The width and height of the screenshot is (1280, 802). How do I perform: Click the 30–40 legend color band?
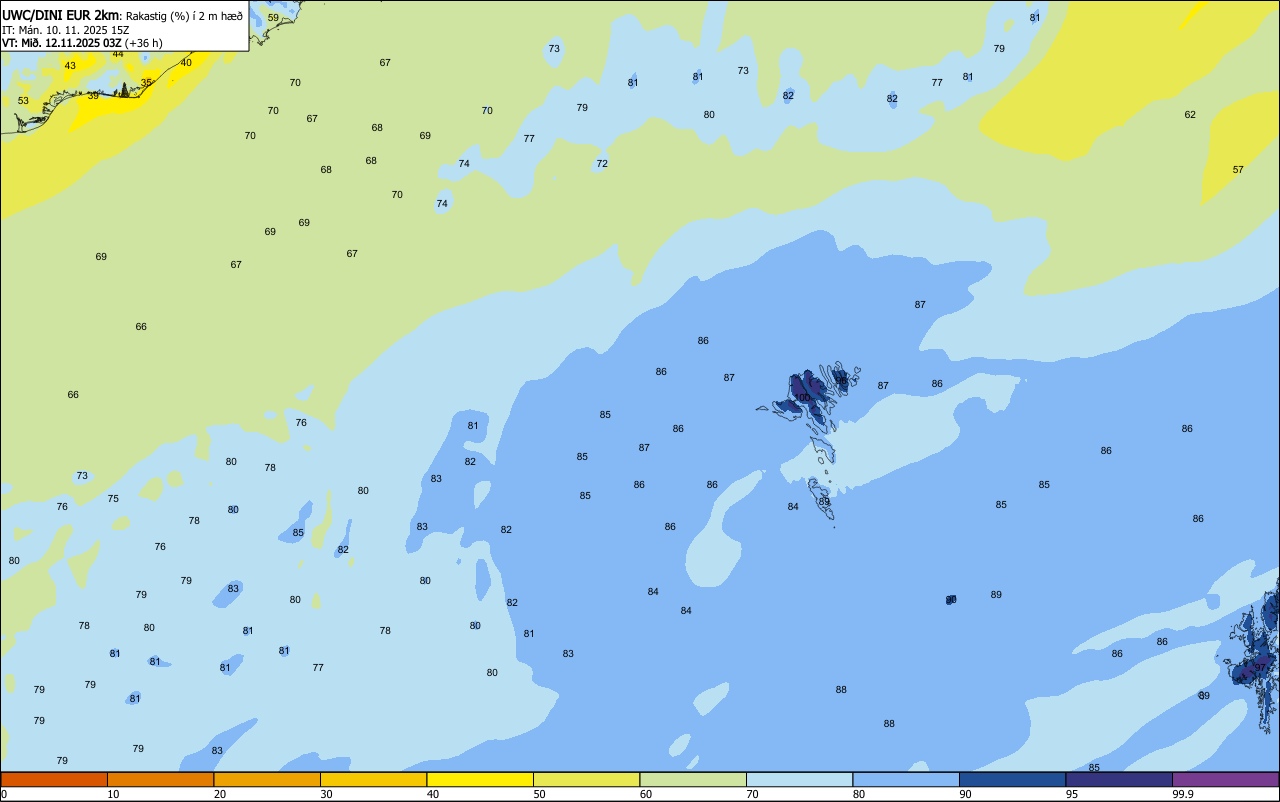tap(373, 779)
